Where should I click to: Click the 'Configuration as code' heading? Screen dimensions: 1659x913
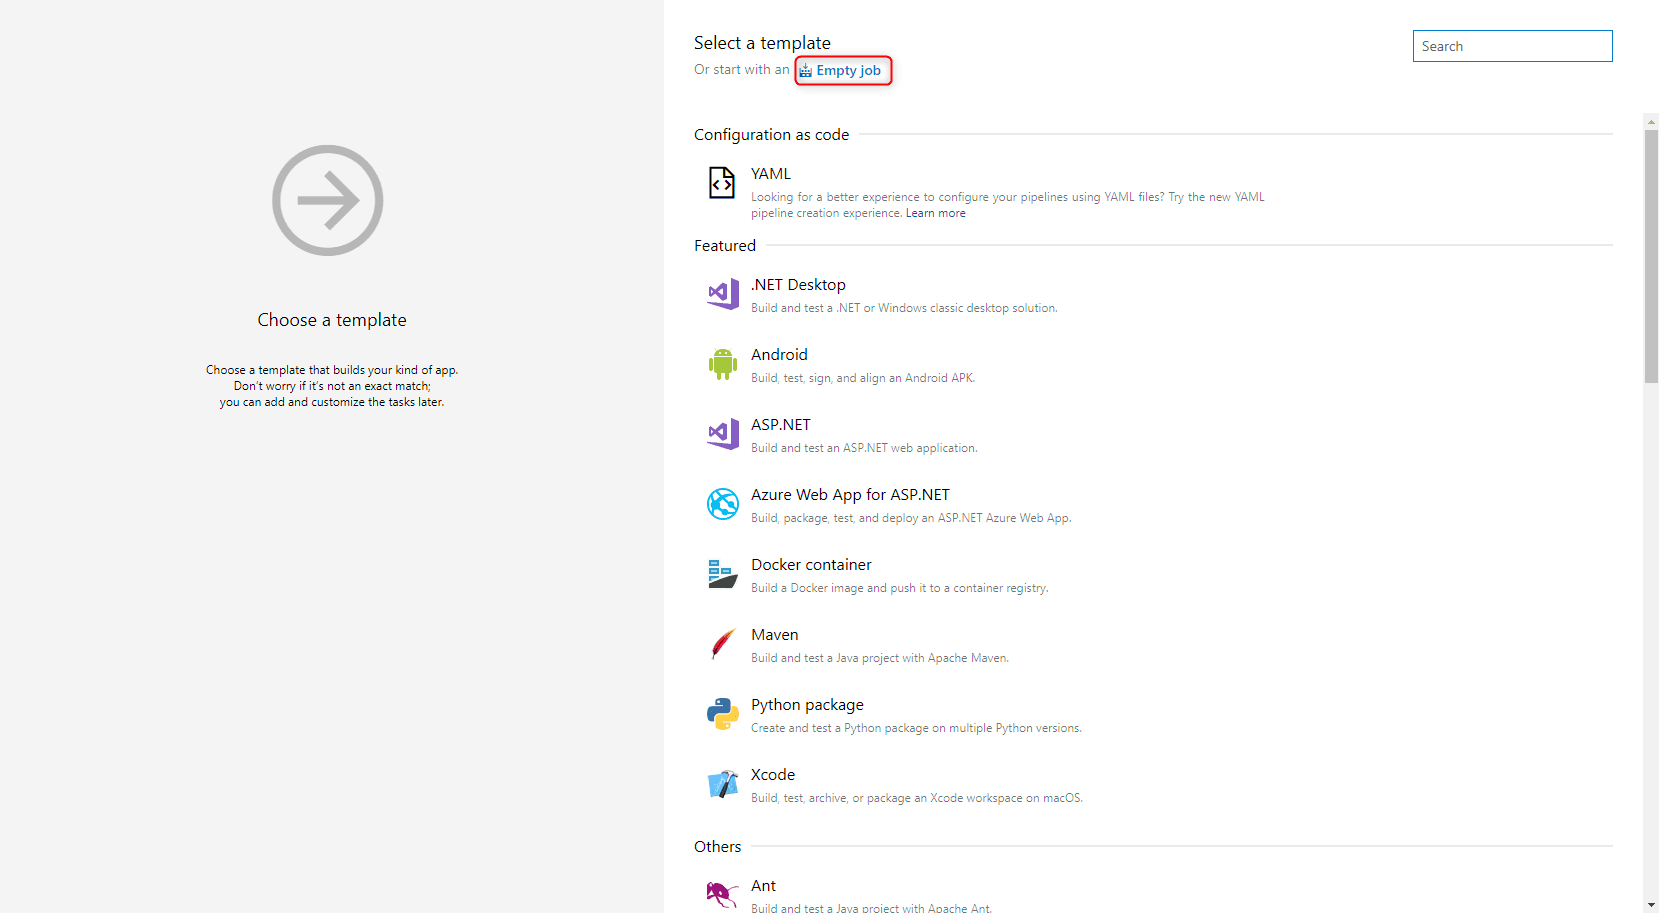pos(771,135)
